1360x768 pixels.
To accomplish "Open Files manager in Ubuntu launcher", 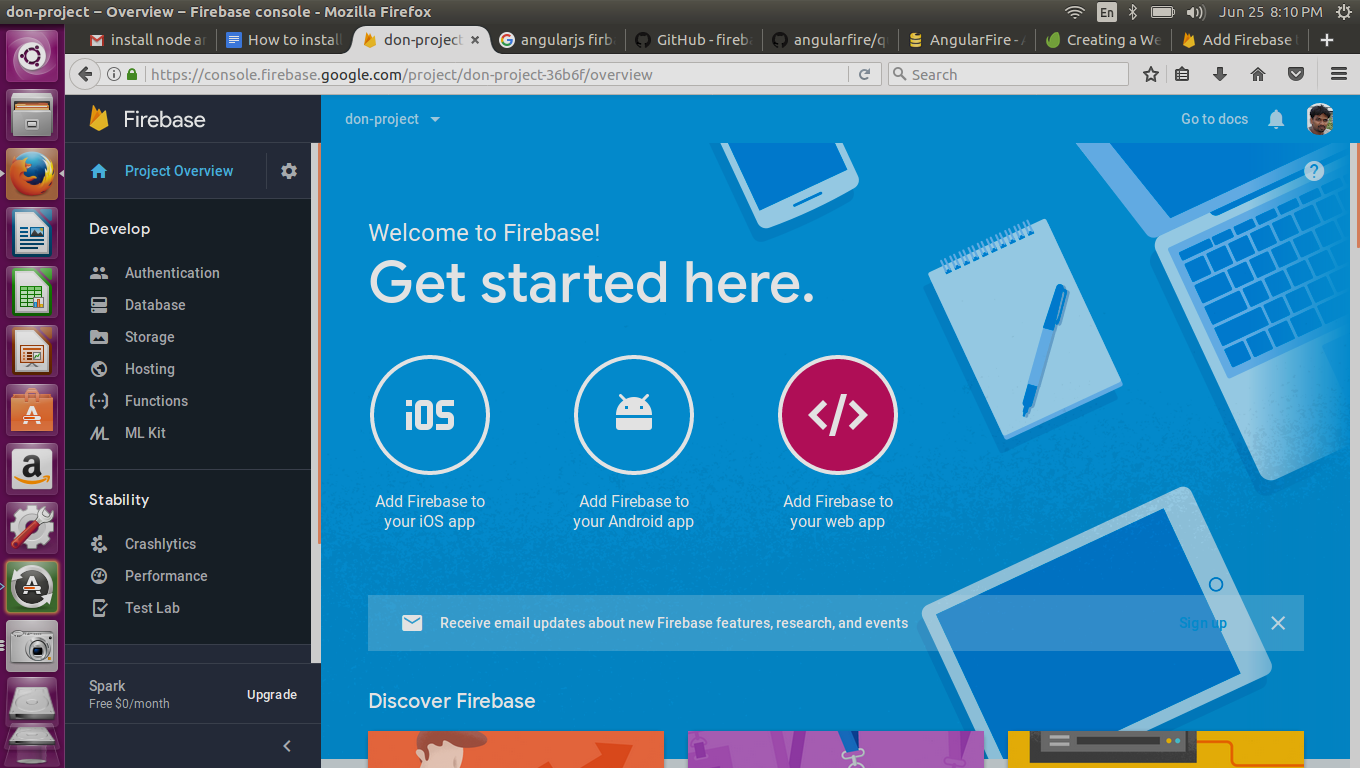I will (x=33, y=114).
